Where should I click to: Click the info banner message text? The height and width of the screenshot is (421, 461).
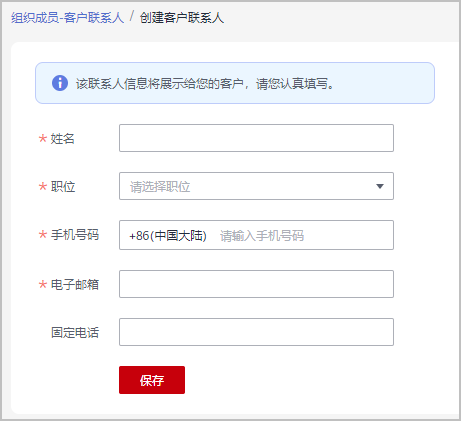point(205,83)
